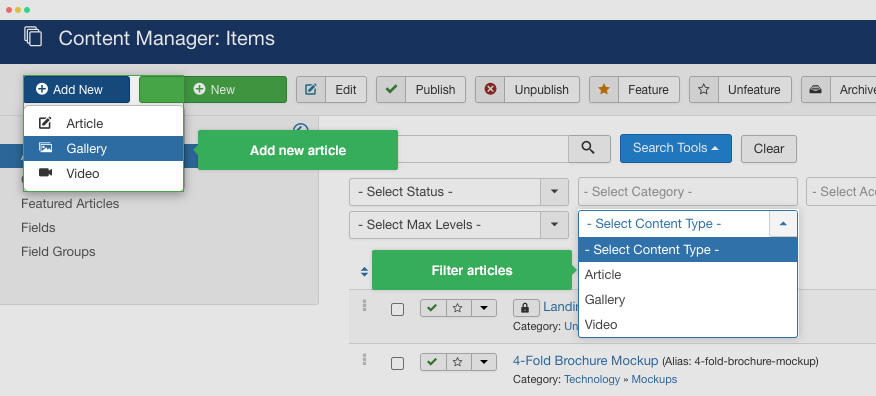The width and height of the screenshot is (876, 396).
Task: Click the outline star Unfeature icon
Action: (x=704, y=89)
